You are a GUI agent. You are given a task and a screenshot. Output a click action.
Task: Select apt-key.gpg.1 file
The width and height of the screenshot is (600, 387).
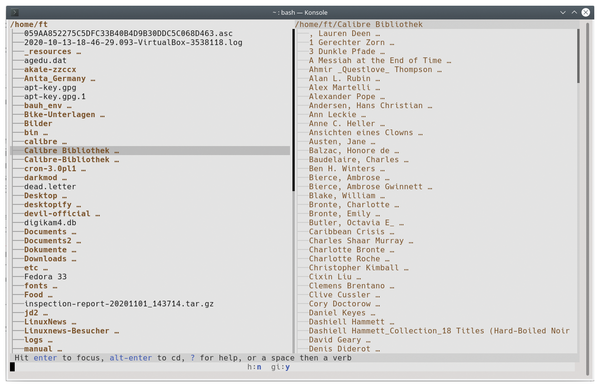(55, 96)
